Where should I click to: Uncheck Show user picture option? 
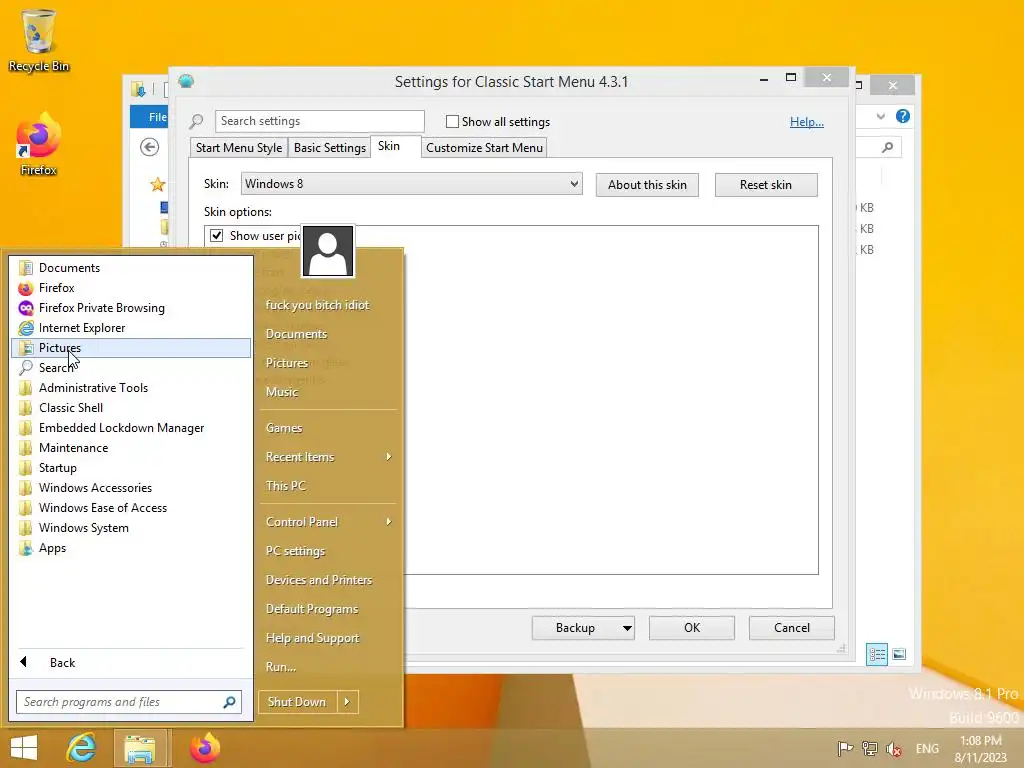pos(217,236)
